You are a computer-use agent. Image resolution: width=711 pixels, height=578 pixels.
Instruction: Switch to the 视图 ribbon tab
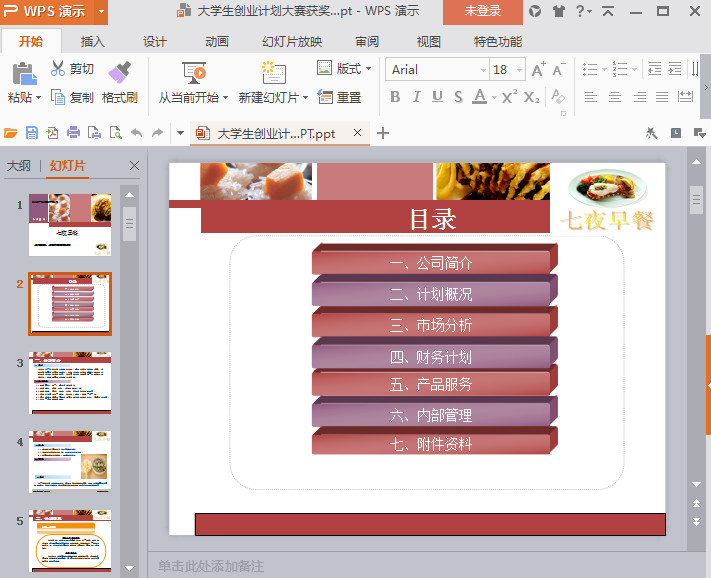pos(429,42)
